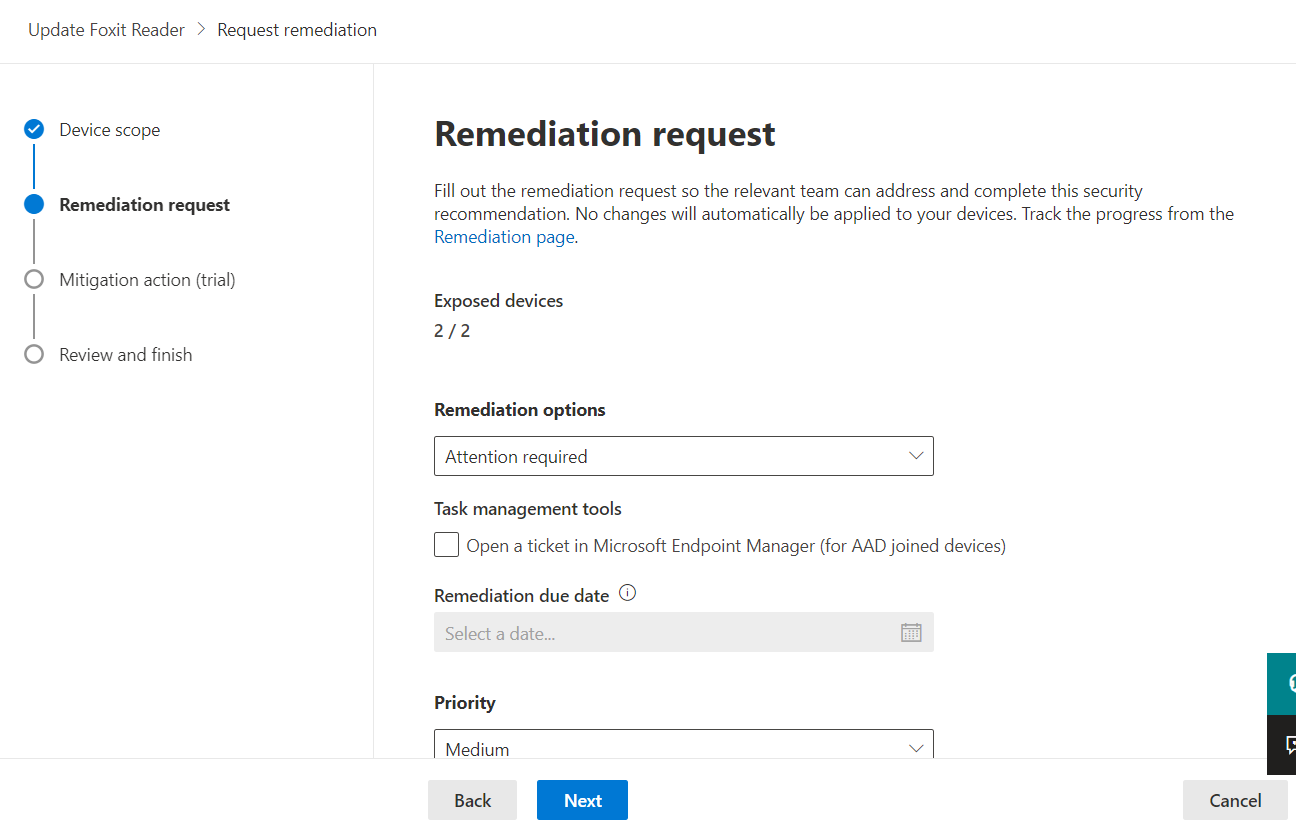The height and width of the screenshot is (828, 1296).
Task: Click the blue Next button
Action: coord(582,800)
